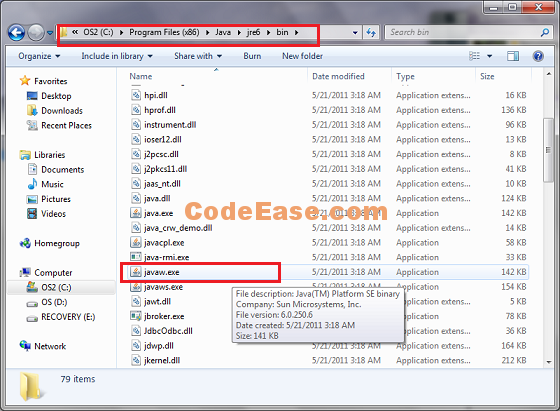Image resolution: width=560 pixels, height=411 pixels.
Task: Open the Organize dropdown menu
Action: 39,56
